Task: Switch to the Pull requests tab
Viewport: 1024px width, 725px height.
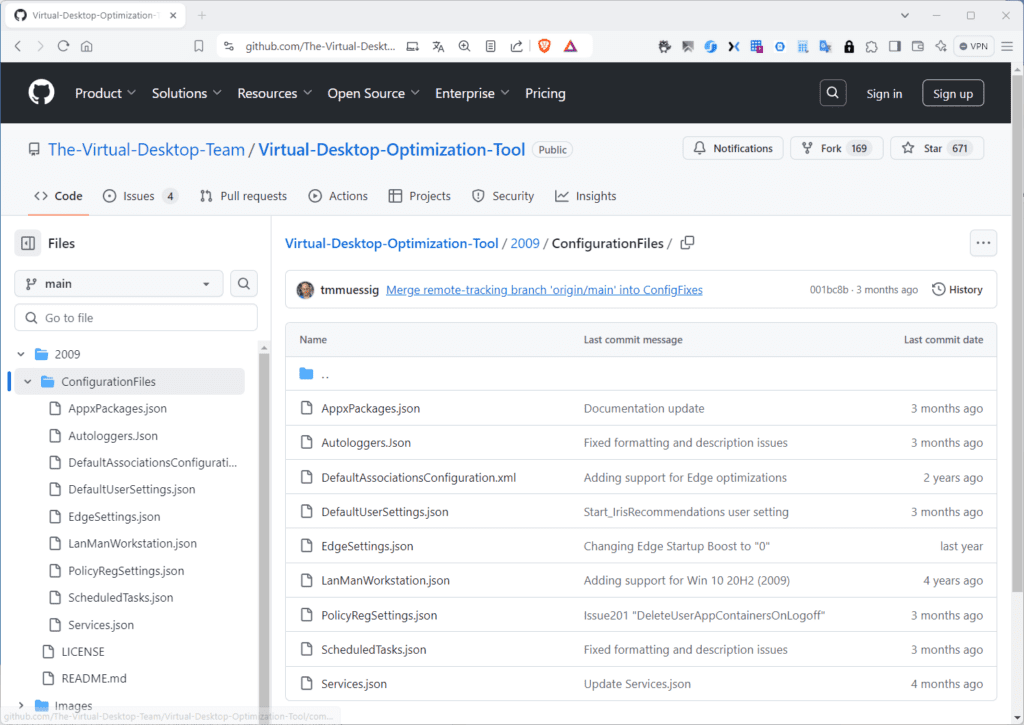Action: click(x=244, y=196)
